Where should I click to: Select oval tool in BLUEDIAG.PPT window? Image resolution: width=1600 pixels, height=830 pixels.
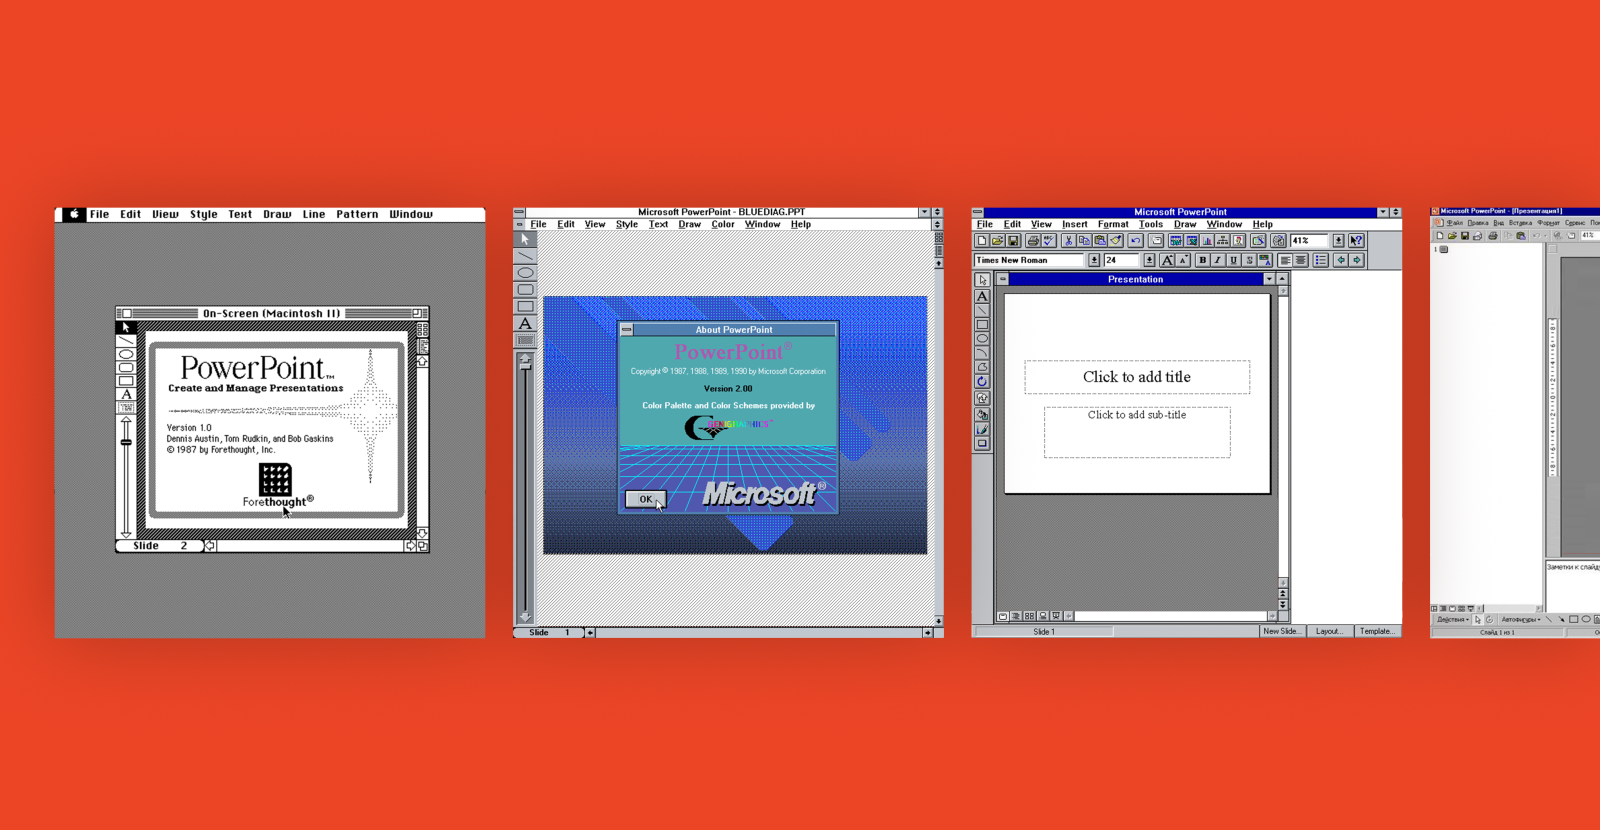pyautogui.click(x=525, y=272)
